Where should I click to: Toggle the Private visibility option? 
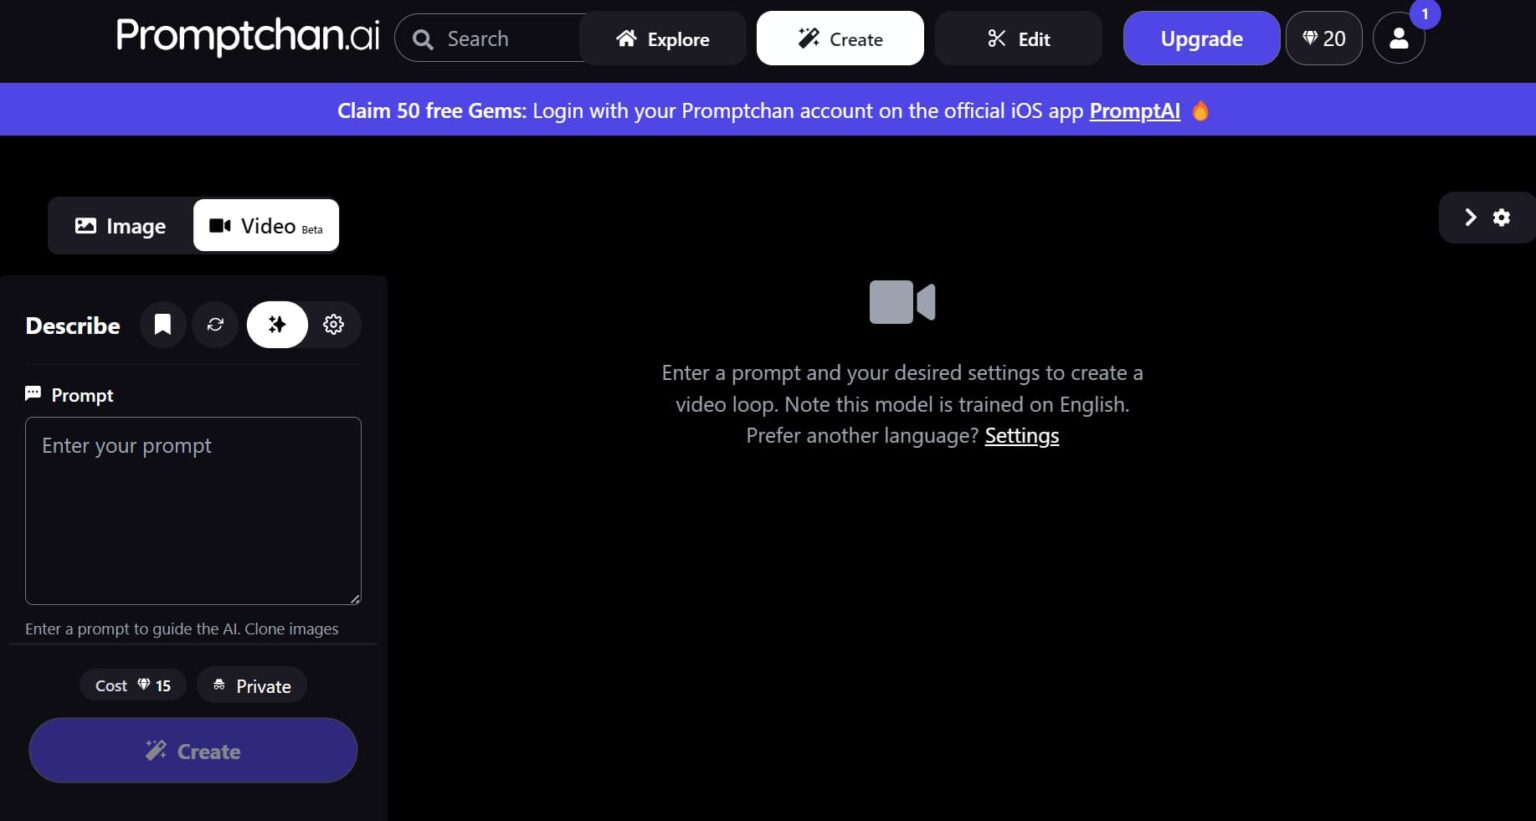252,686
